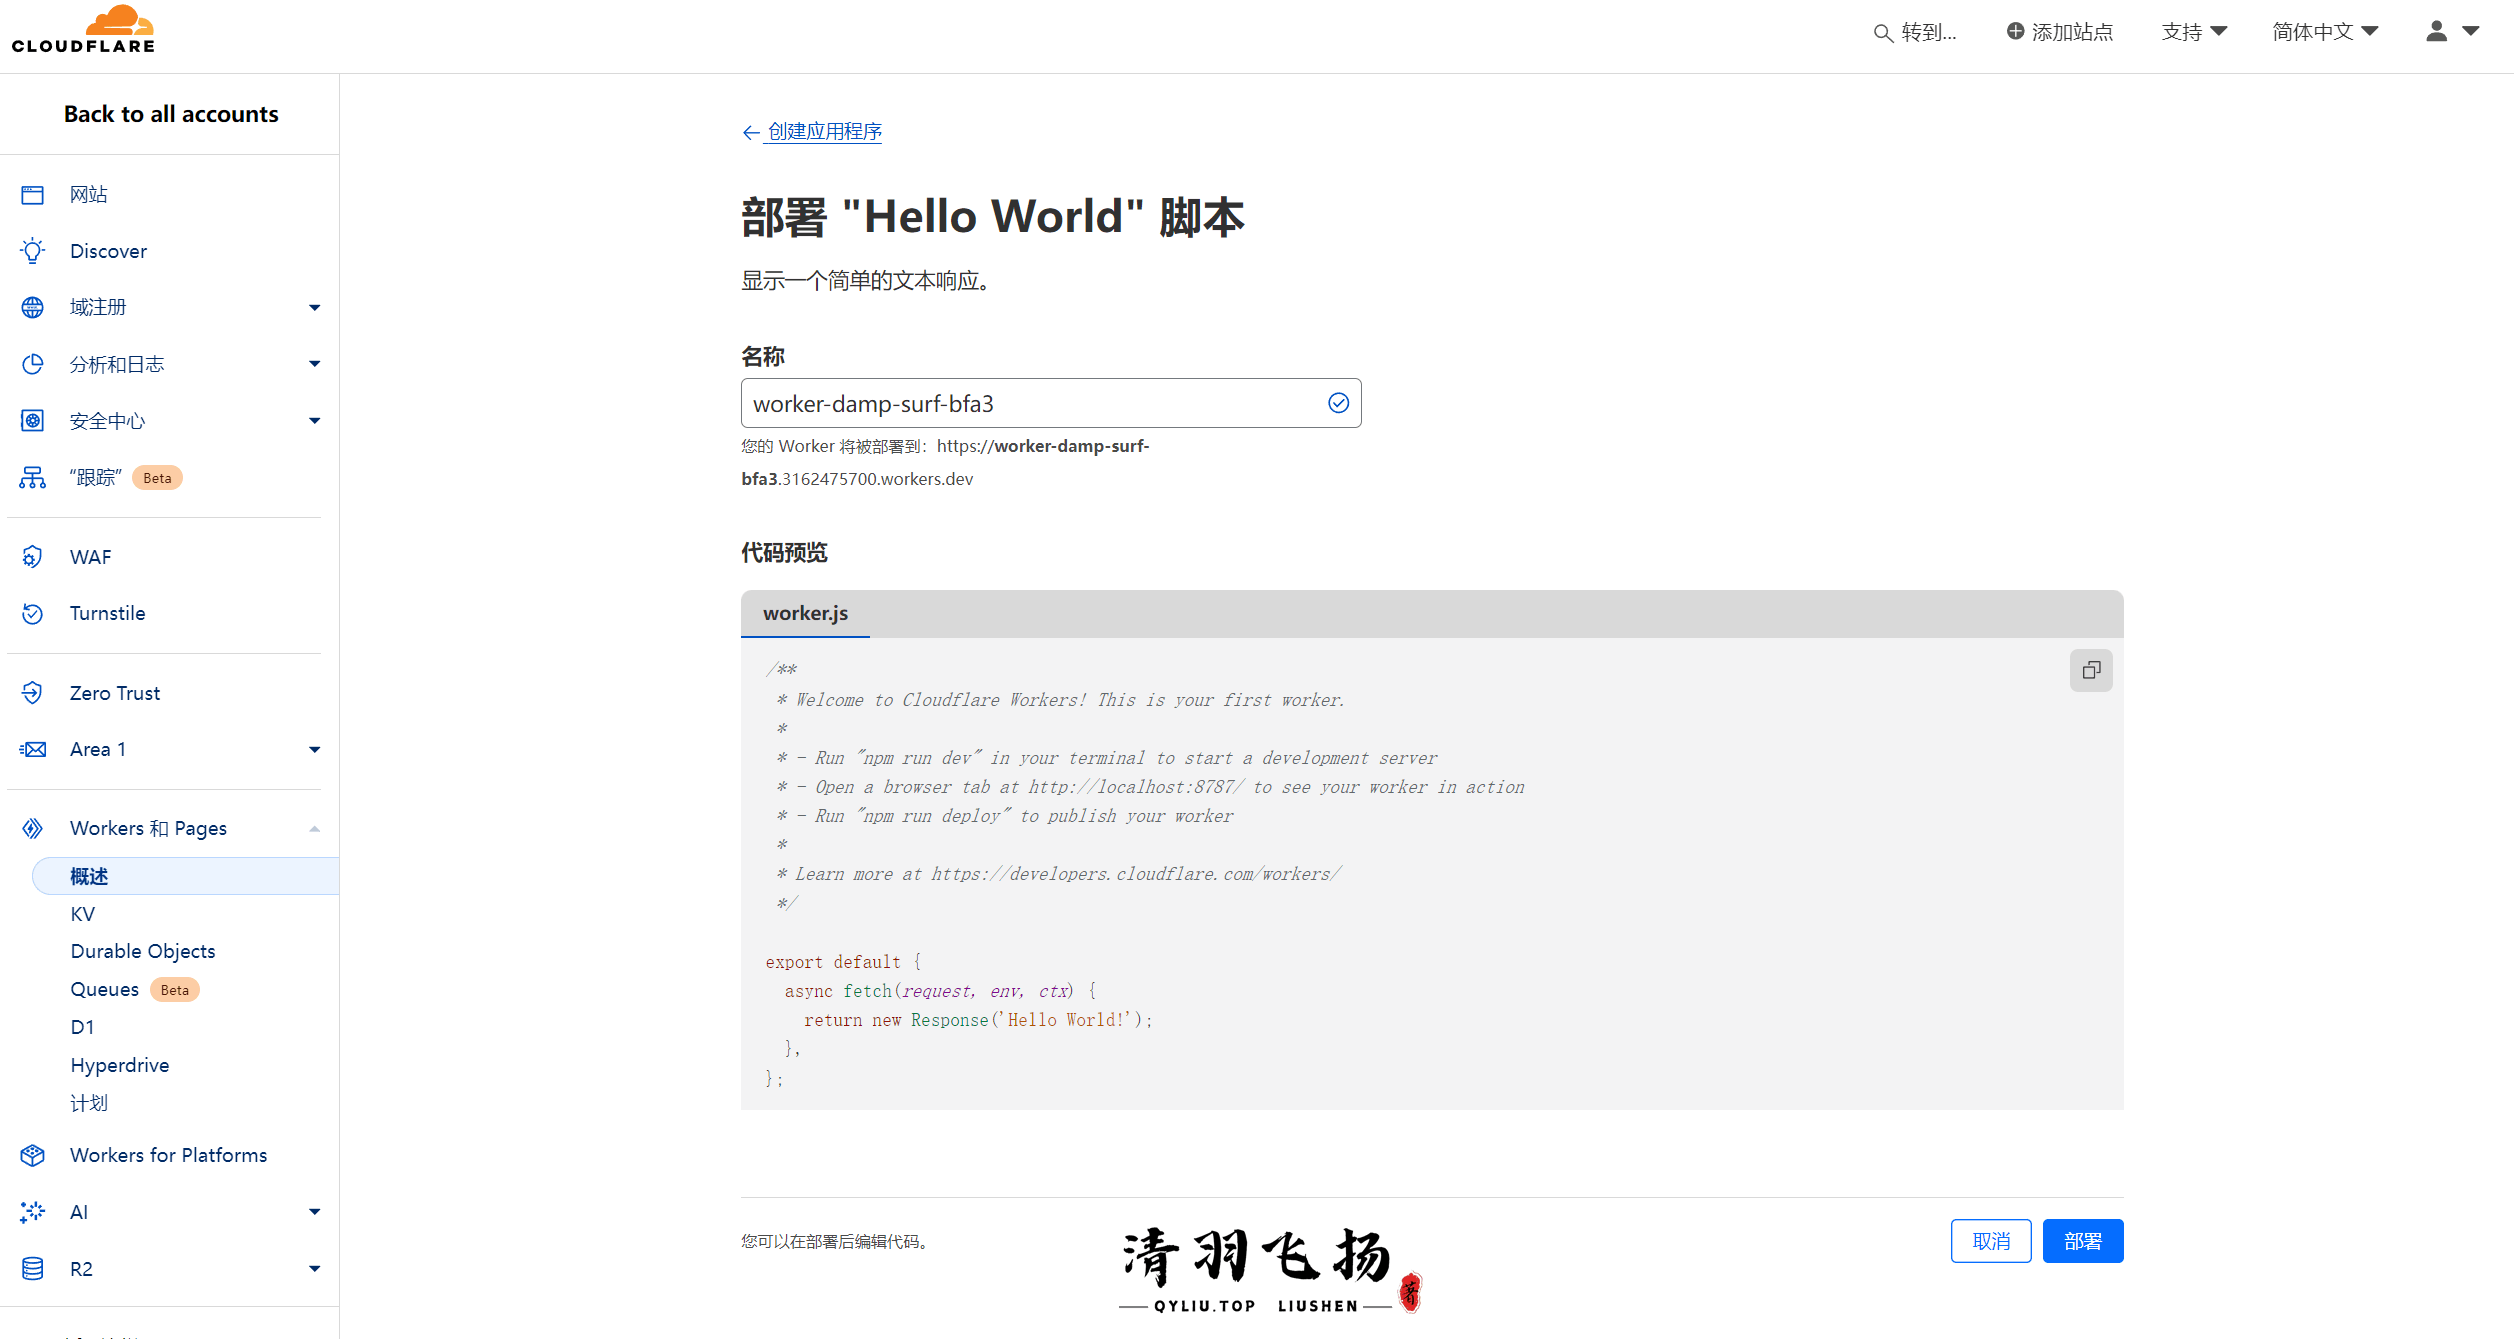
Task: Expand the Area 1 submenu arrow
Action: click(x=315, y=750)
